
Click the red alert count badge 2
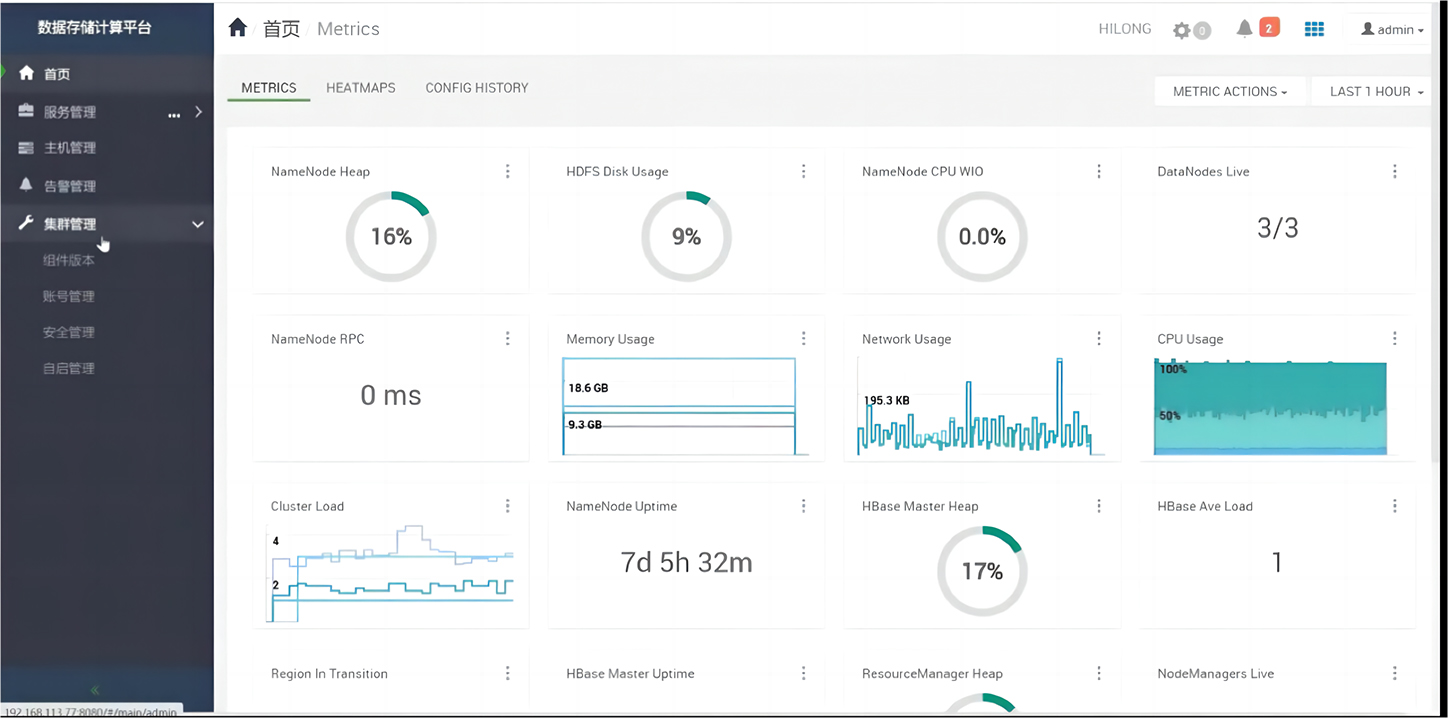coord(1269,28)
